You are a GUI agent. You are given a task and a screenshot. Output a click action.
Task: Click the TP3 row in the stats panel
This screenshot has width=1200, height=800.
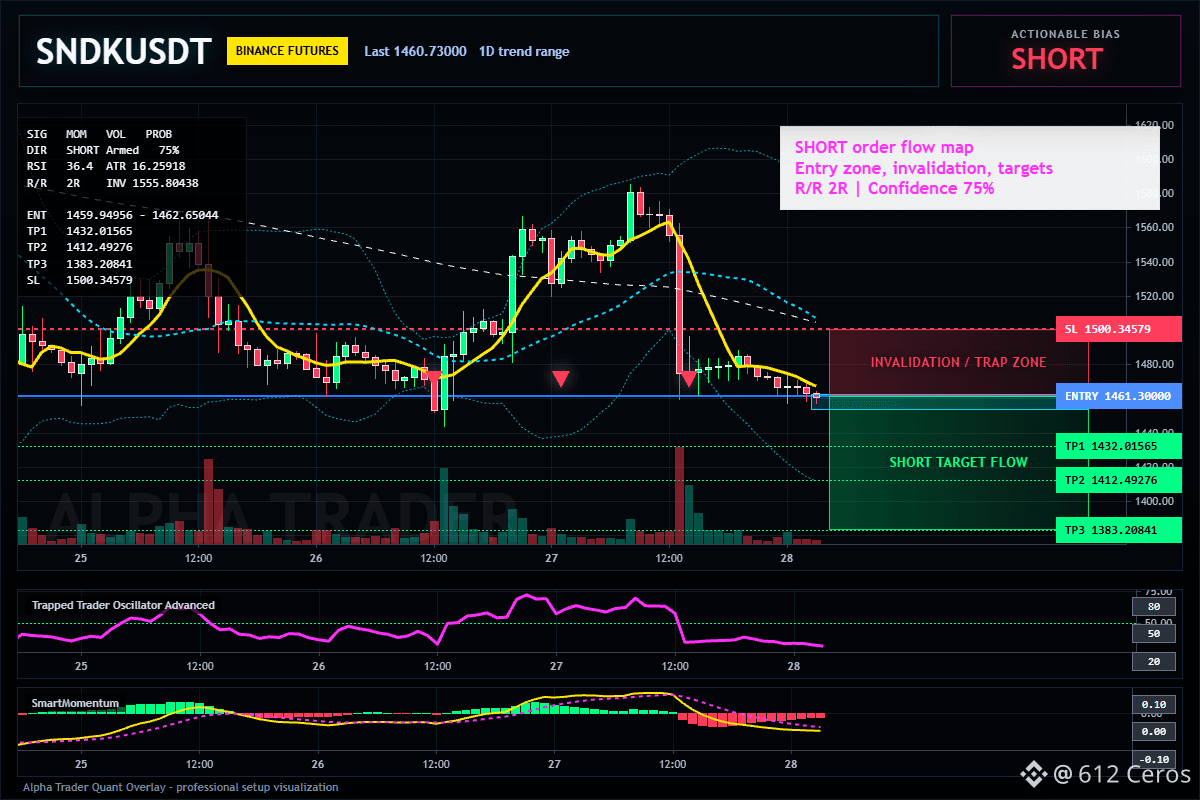pyautogui.click(x=80, y=263)
